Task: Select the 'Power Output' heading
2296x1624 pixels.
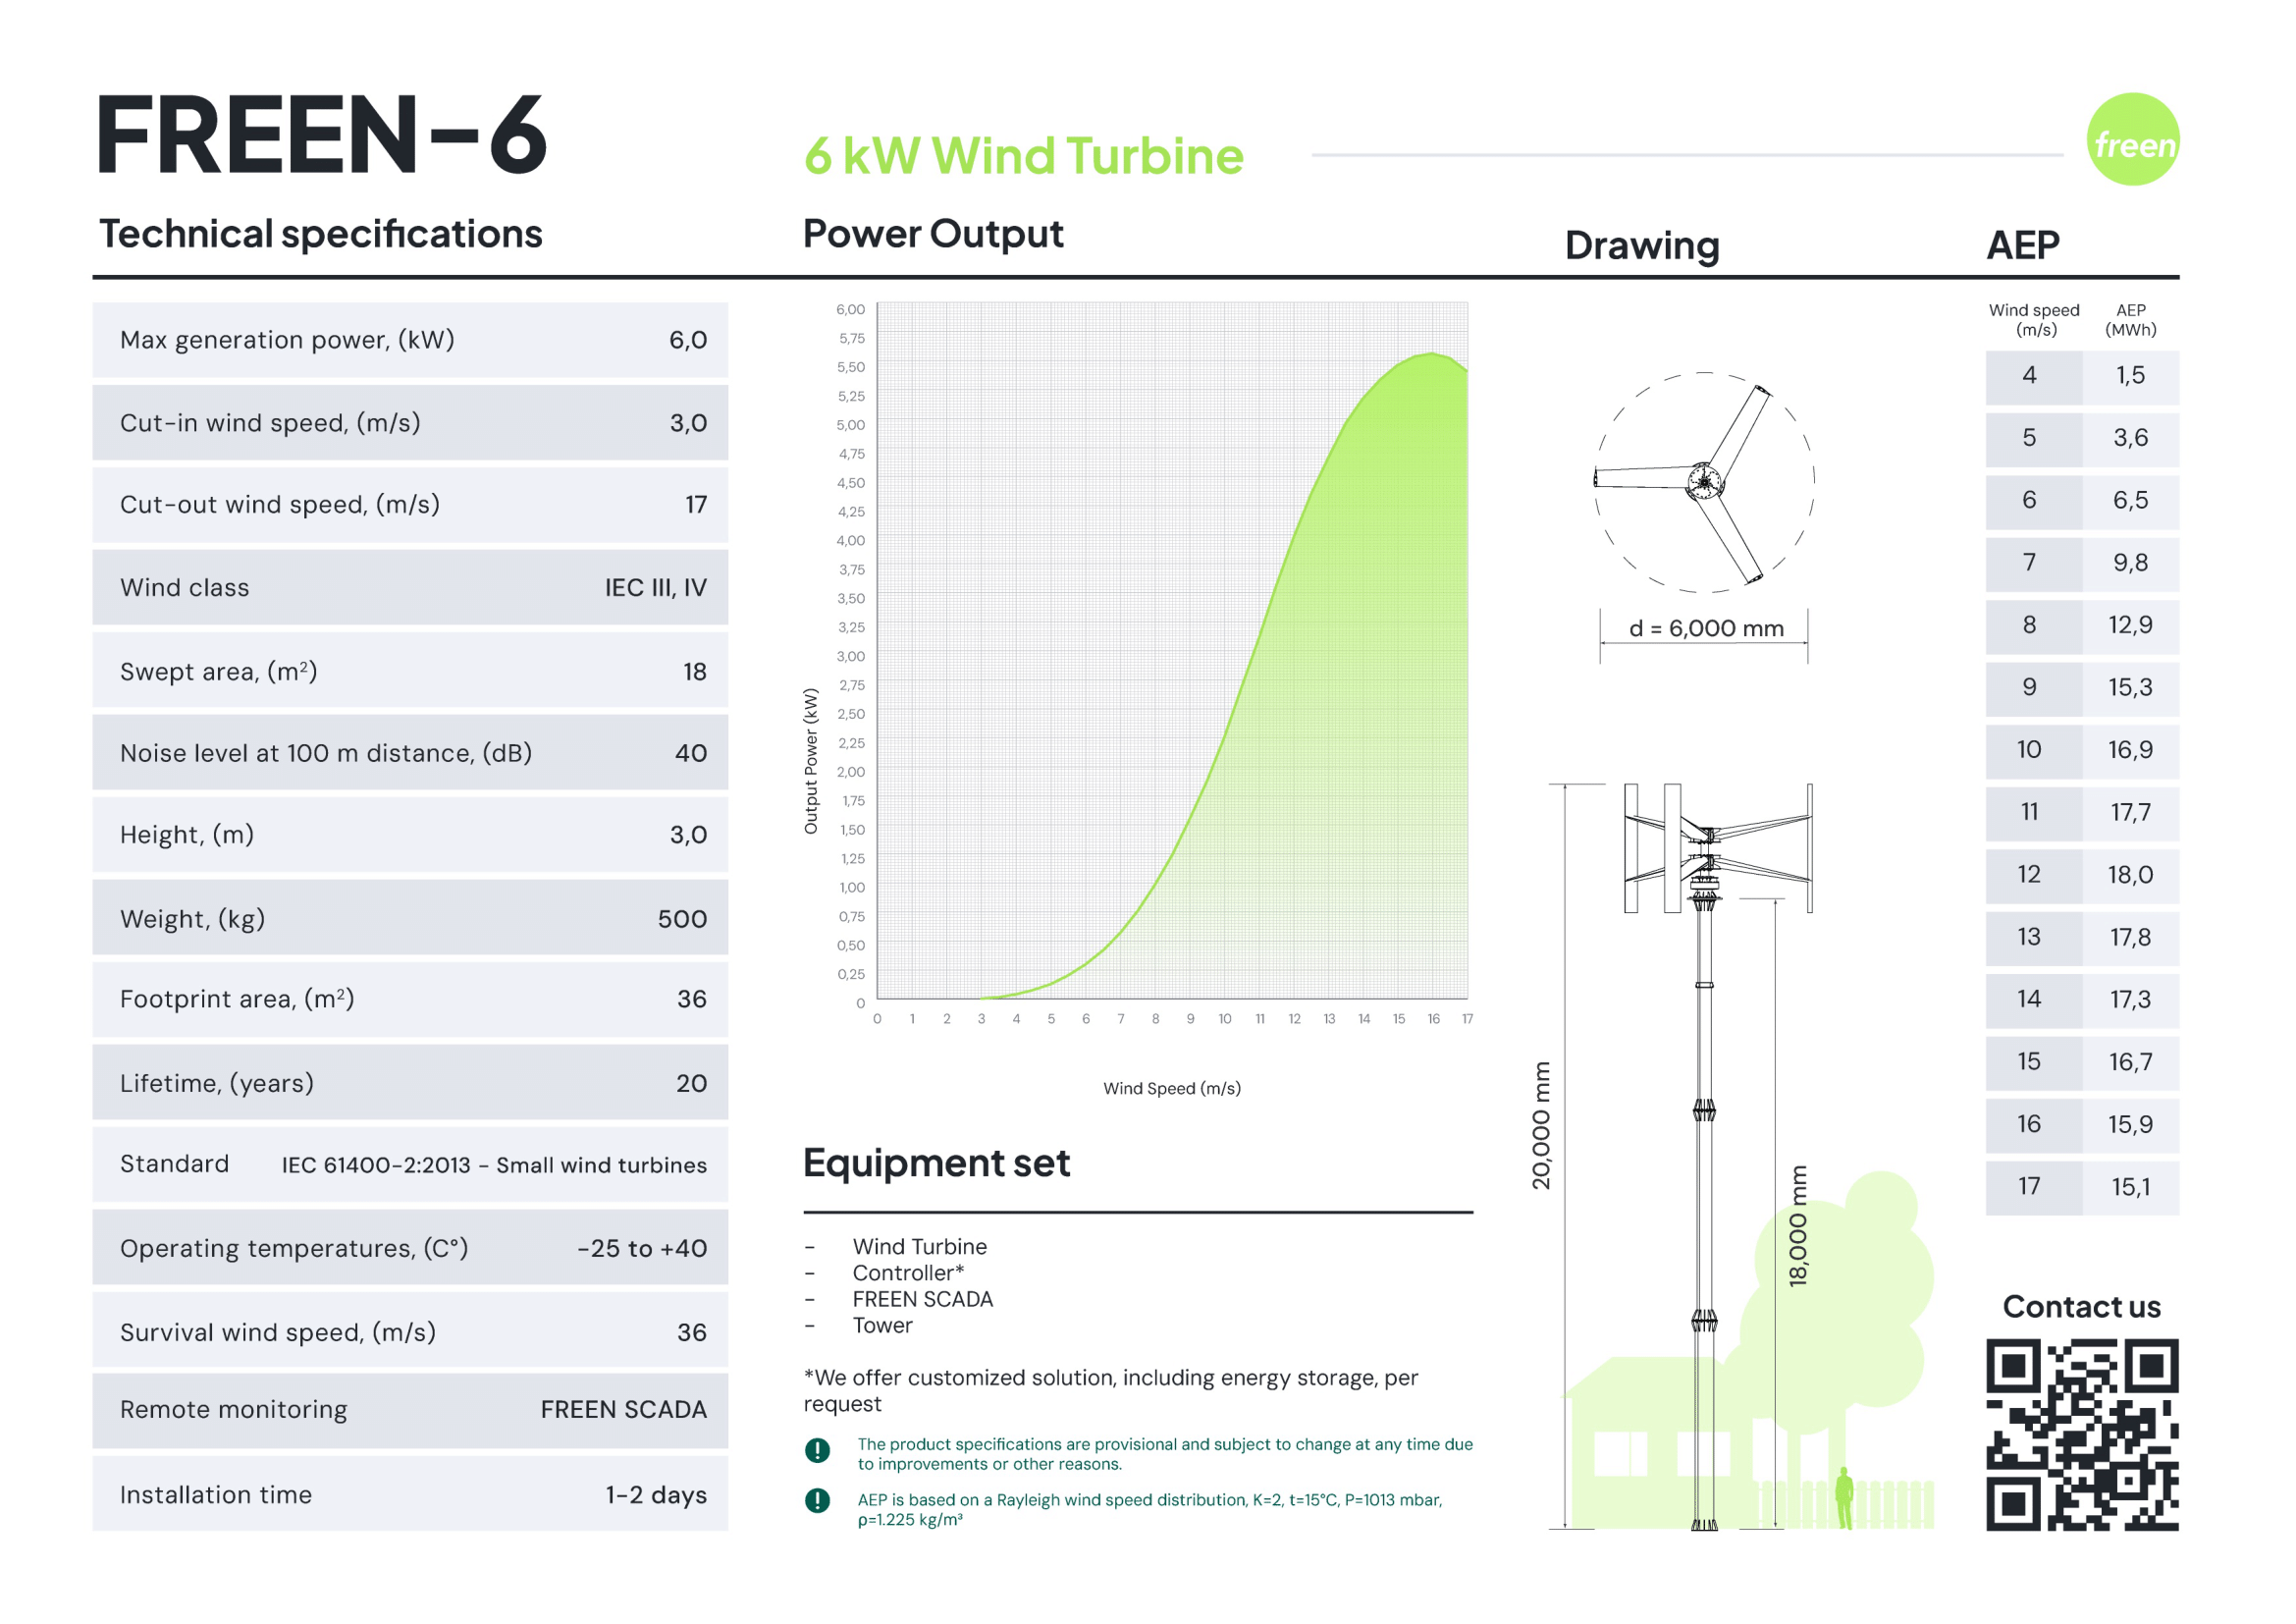Action: (933, 234)
